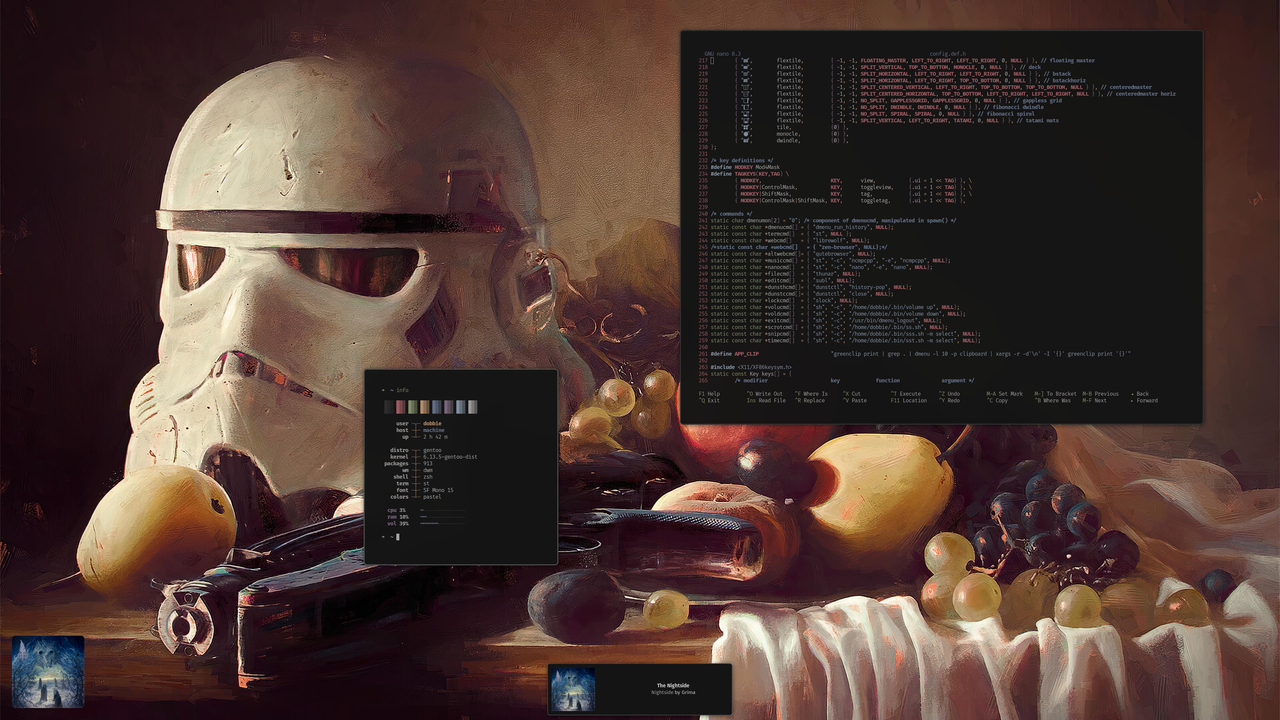Click '^Z Undo' nano shortcut
The image size is (1280, 720).
949,394
